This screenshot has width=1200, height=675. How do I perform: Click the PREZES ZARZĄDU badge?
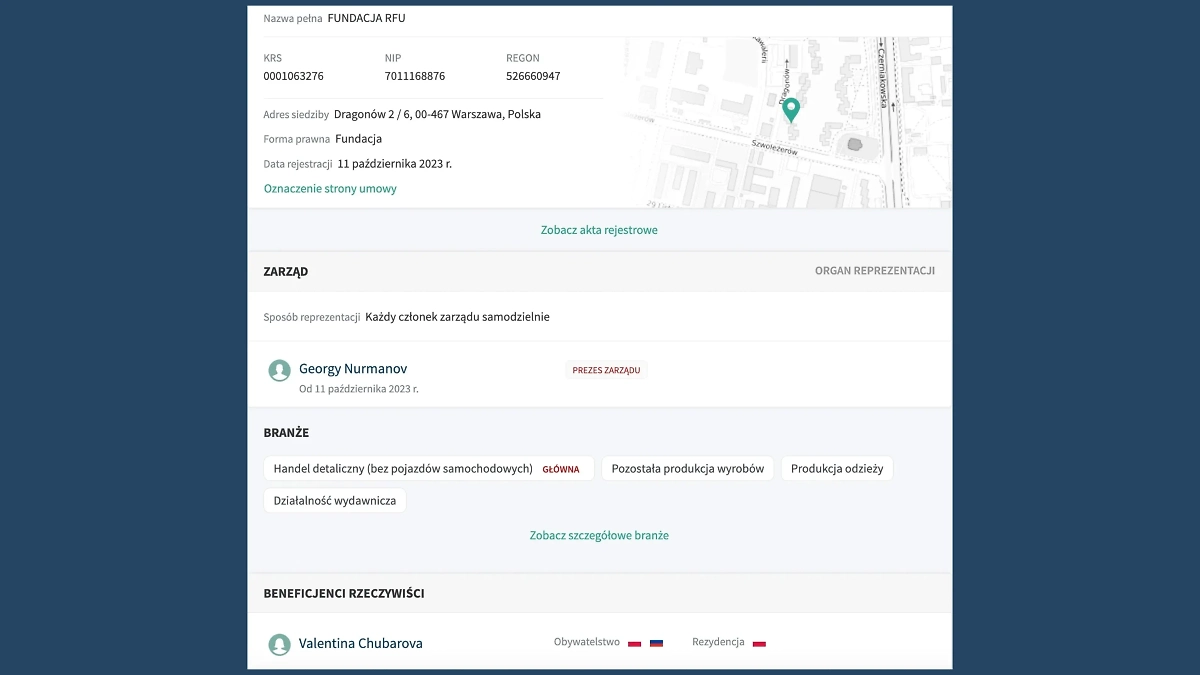606,369
